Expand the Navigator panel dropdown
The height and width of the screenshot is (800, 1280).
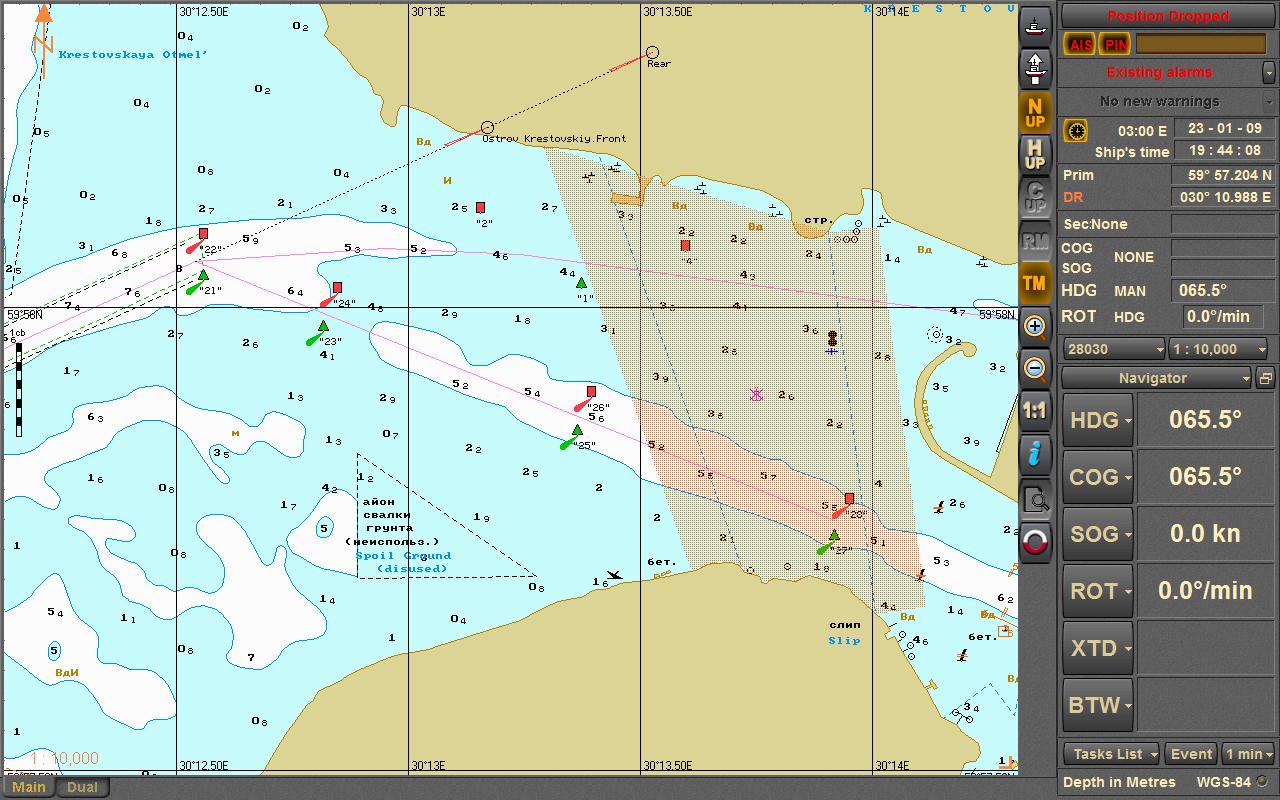coord(1156,378)
